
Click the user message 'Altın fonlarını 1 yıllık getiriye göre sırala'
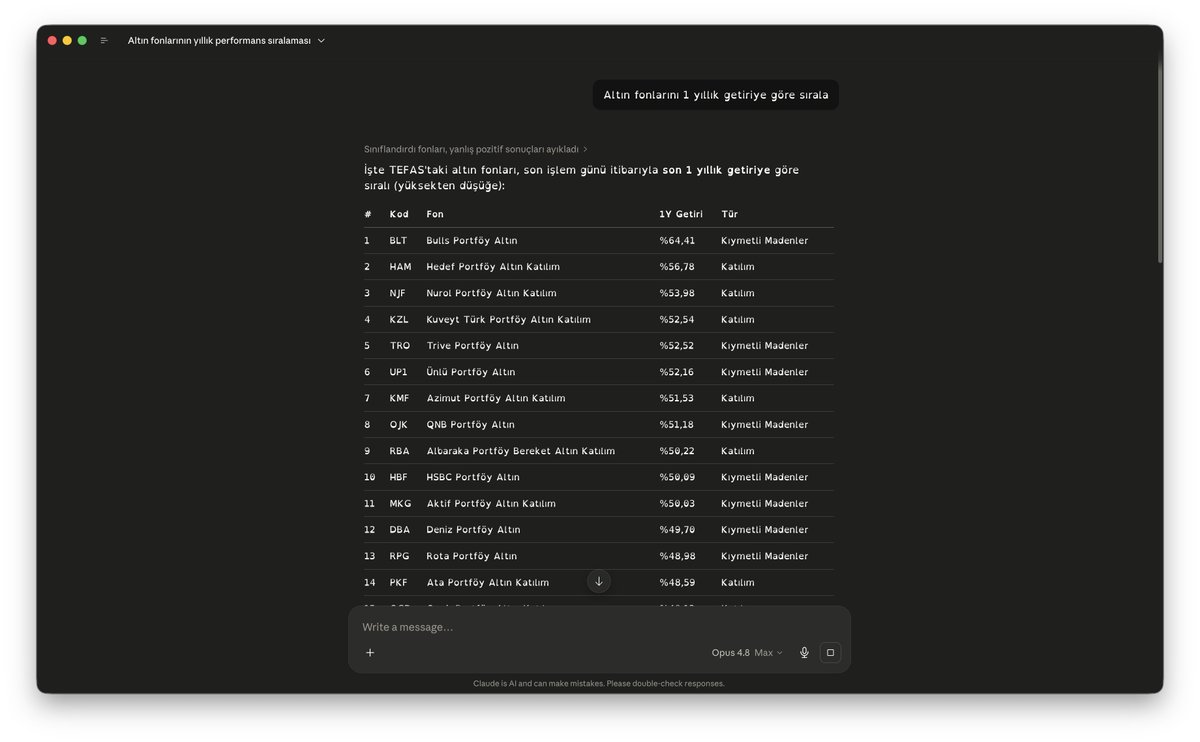tap(716, 95)
